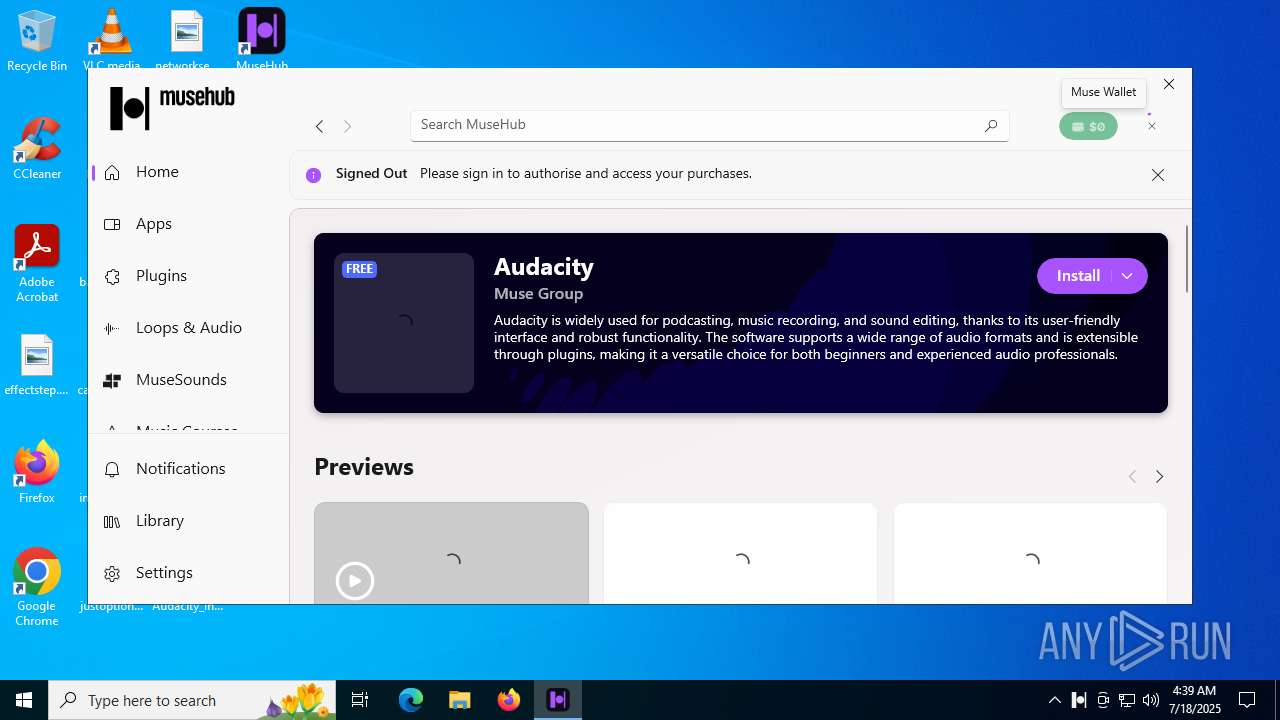This screenshot has width=1280, height=720.
Task: Click the FREE badge on Audacity
Action: tap(360, 269)
